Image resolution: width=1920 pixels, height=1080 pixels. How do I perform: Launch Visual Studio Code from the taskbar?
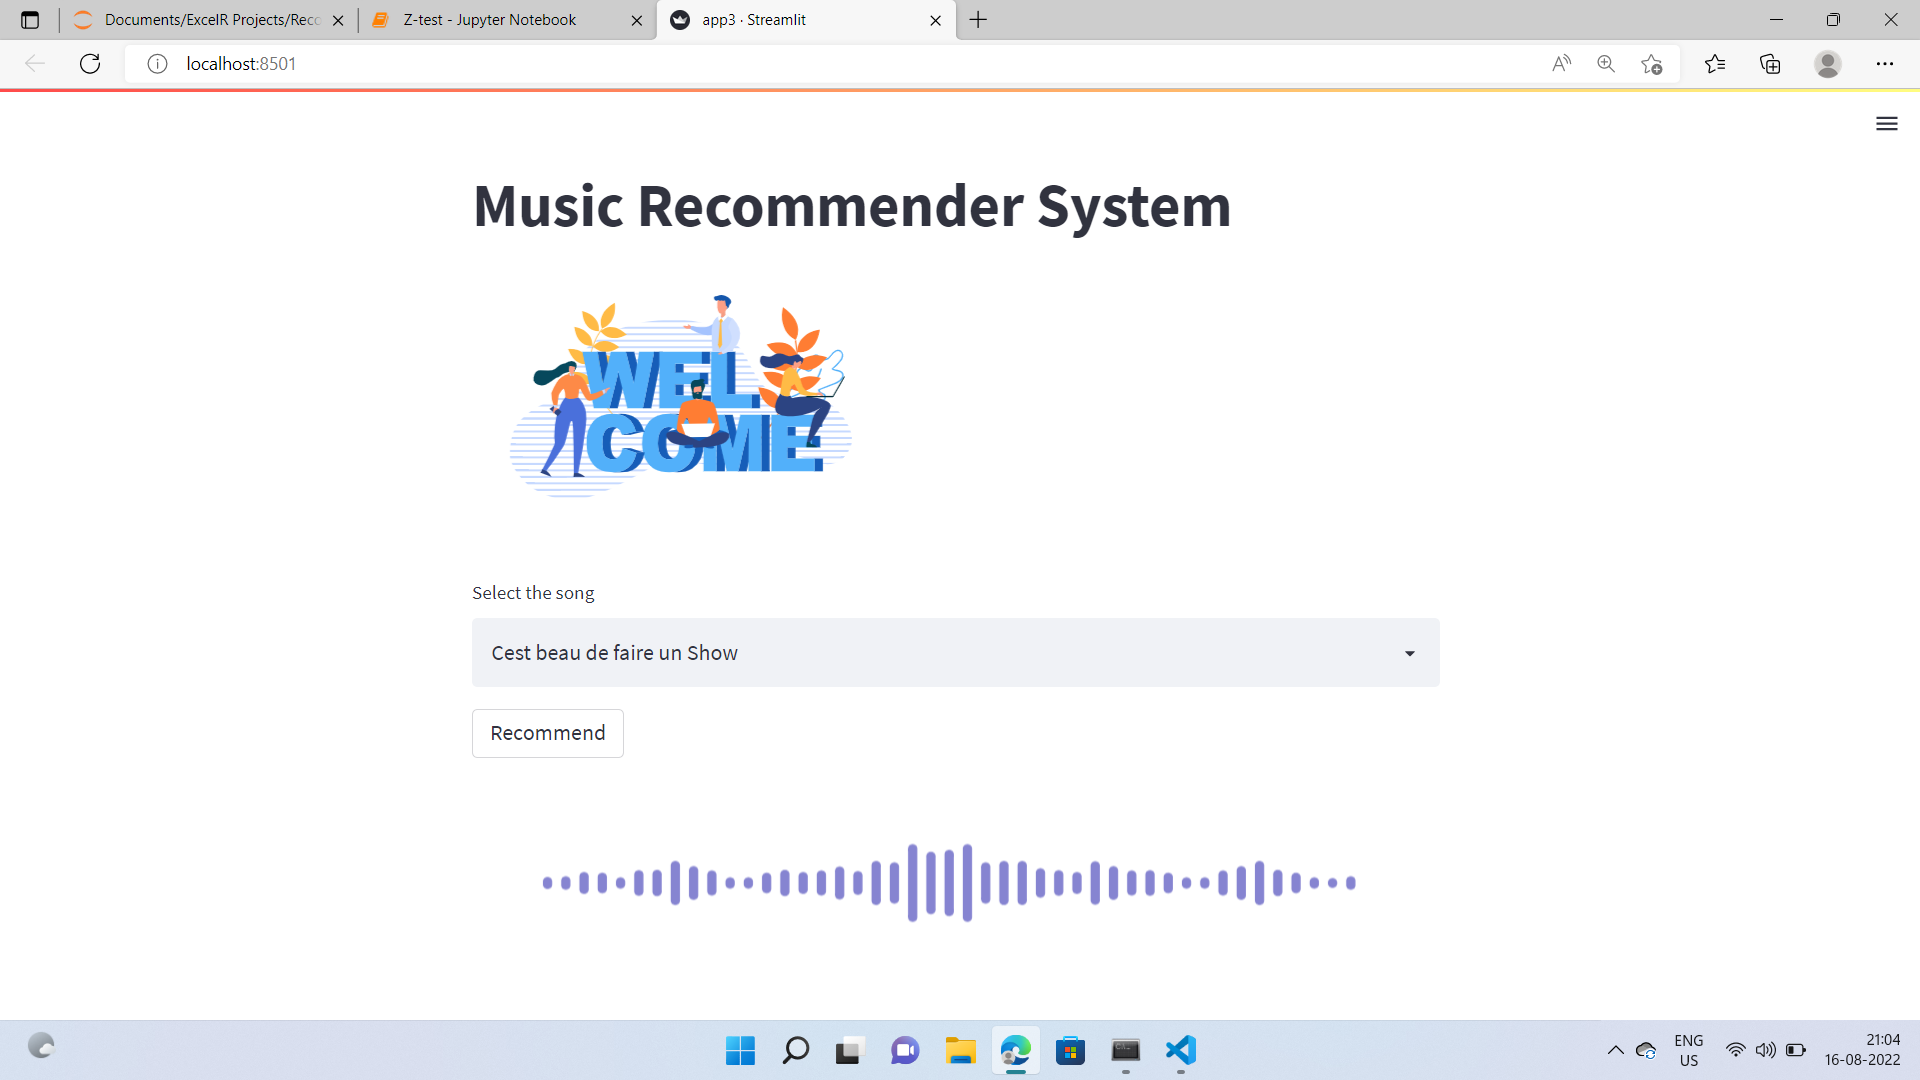(x=1181, y=1051)
